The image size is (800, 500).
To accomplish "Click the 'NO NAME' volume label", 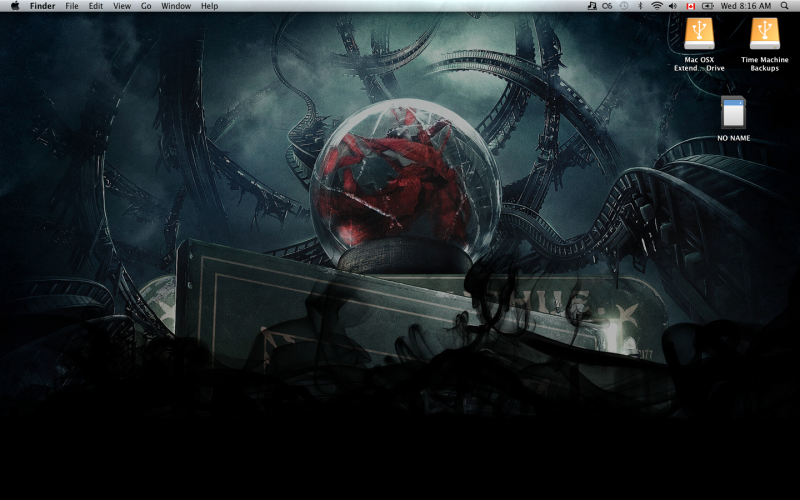I will pos(734,138).
